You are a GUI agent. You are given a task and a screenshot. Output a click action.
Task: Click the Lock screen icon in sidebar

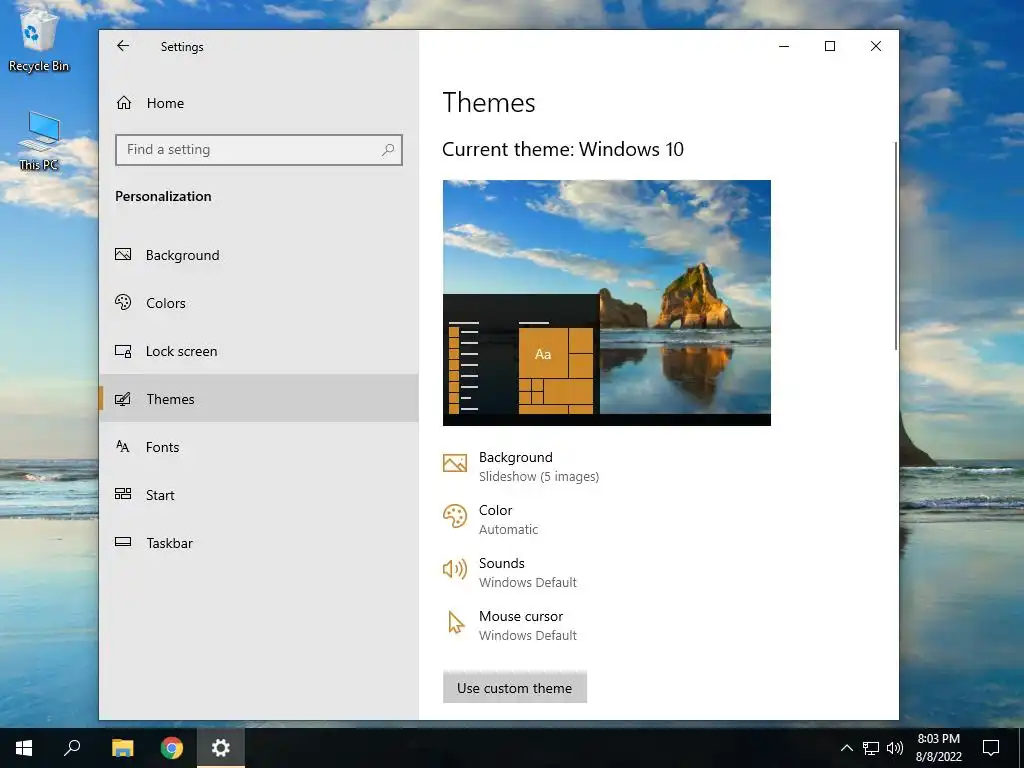tap(123, 351)
